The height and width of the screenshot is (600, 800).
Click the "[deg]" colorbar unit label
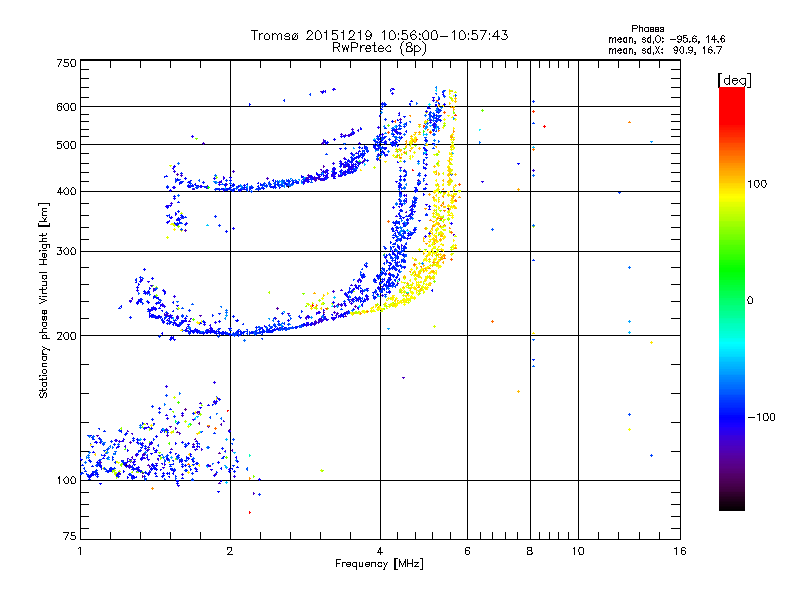coord(734,80)
